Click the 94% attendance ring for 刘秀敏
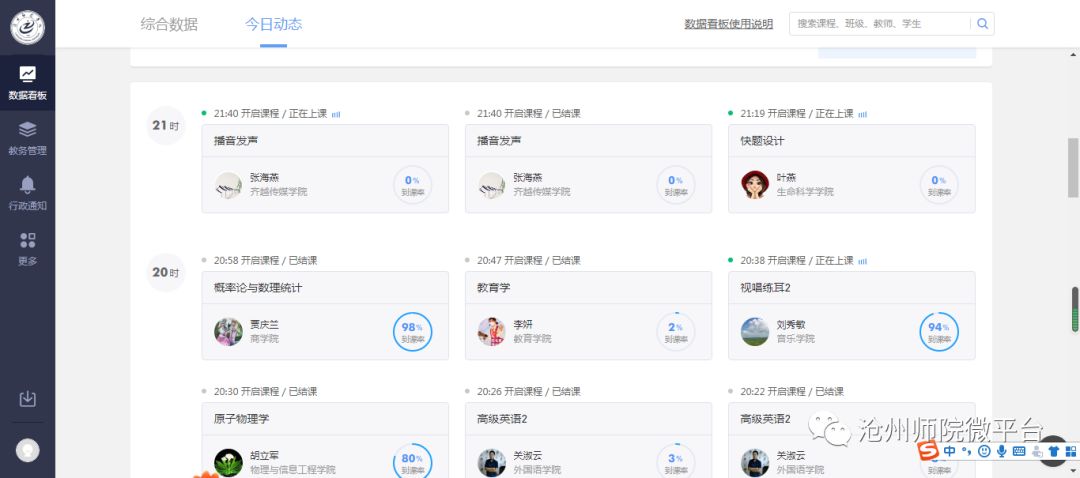 click(x=938, y=332)
